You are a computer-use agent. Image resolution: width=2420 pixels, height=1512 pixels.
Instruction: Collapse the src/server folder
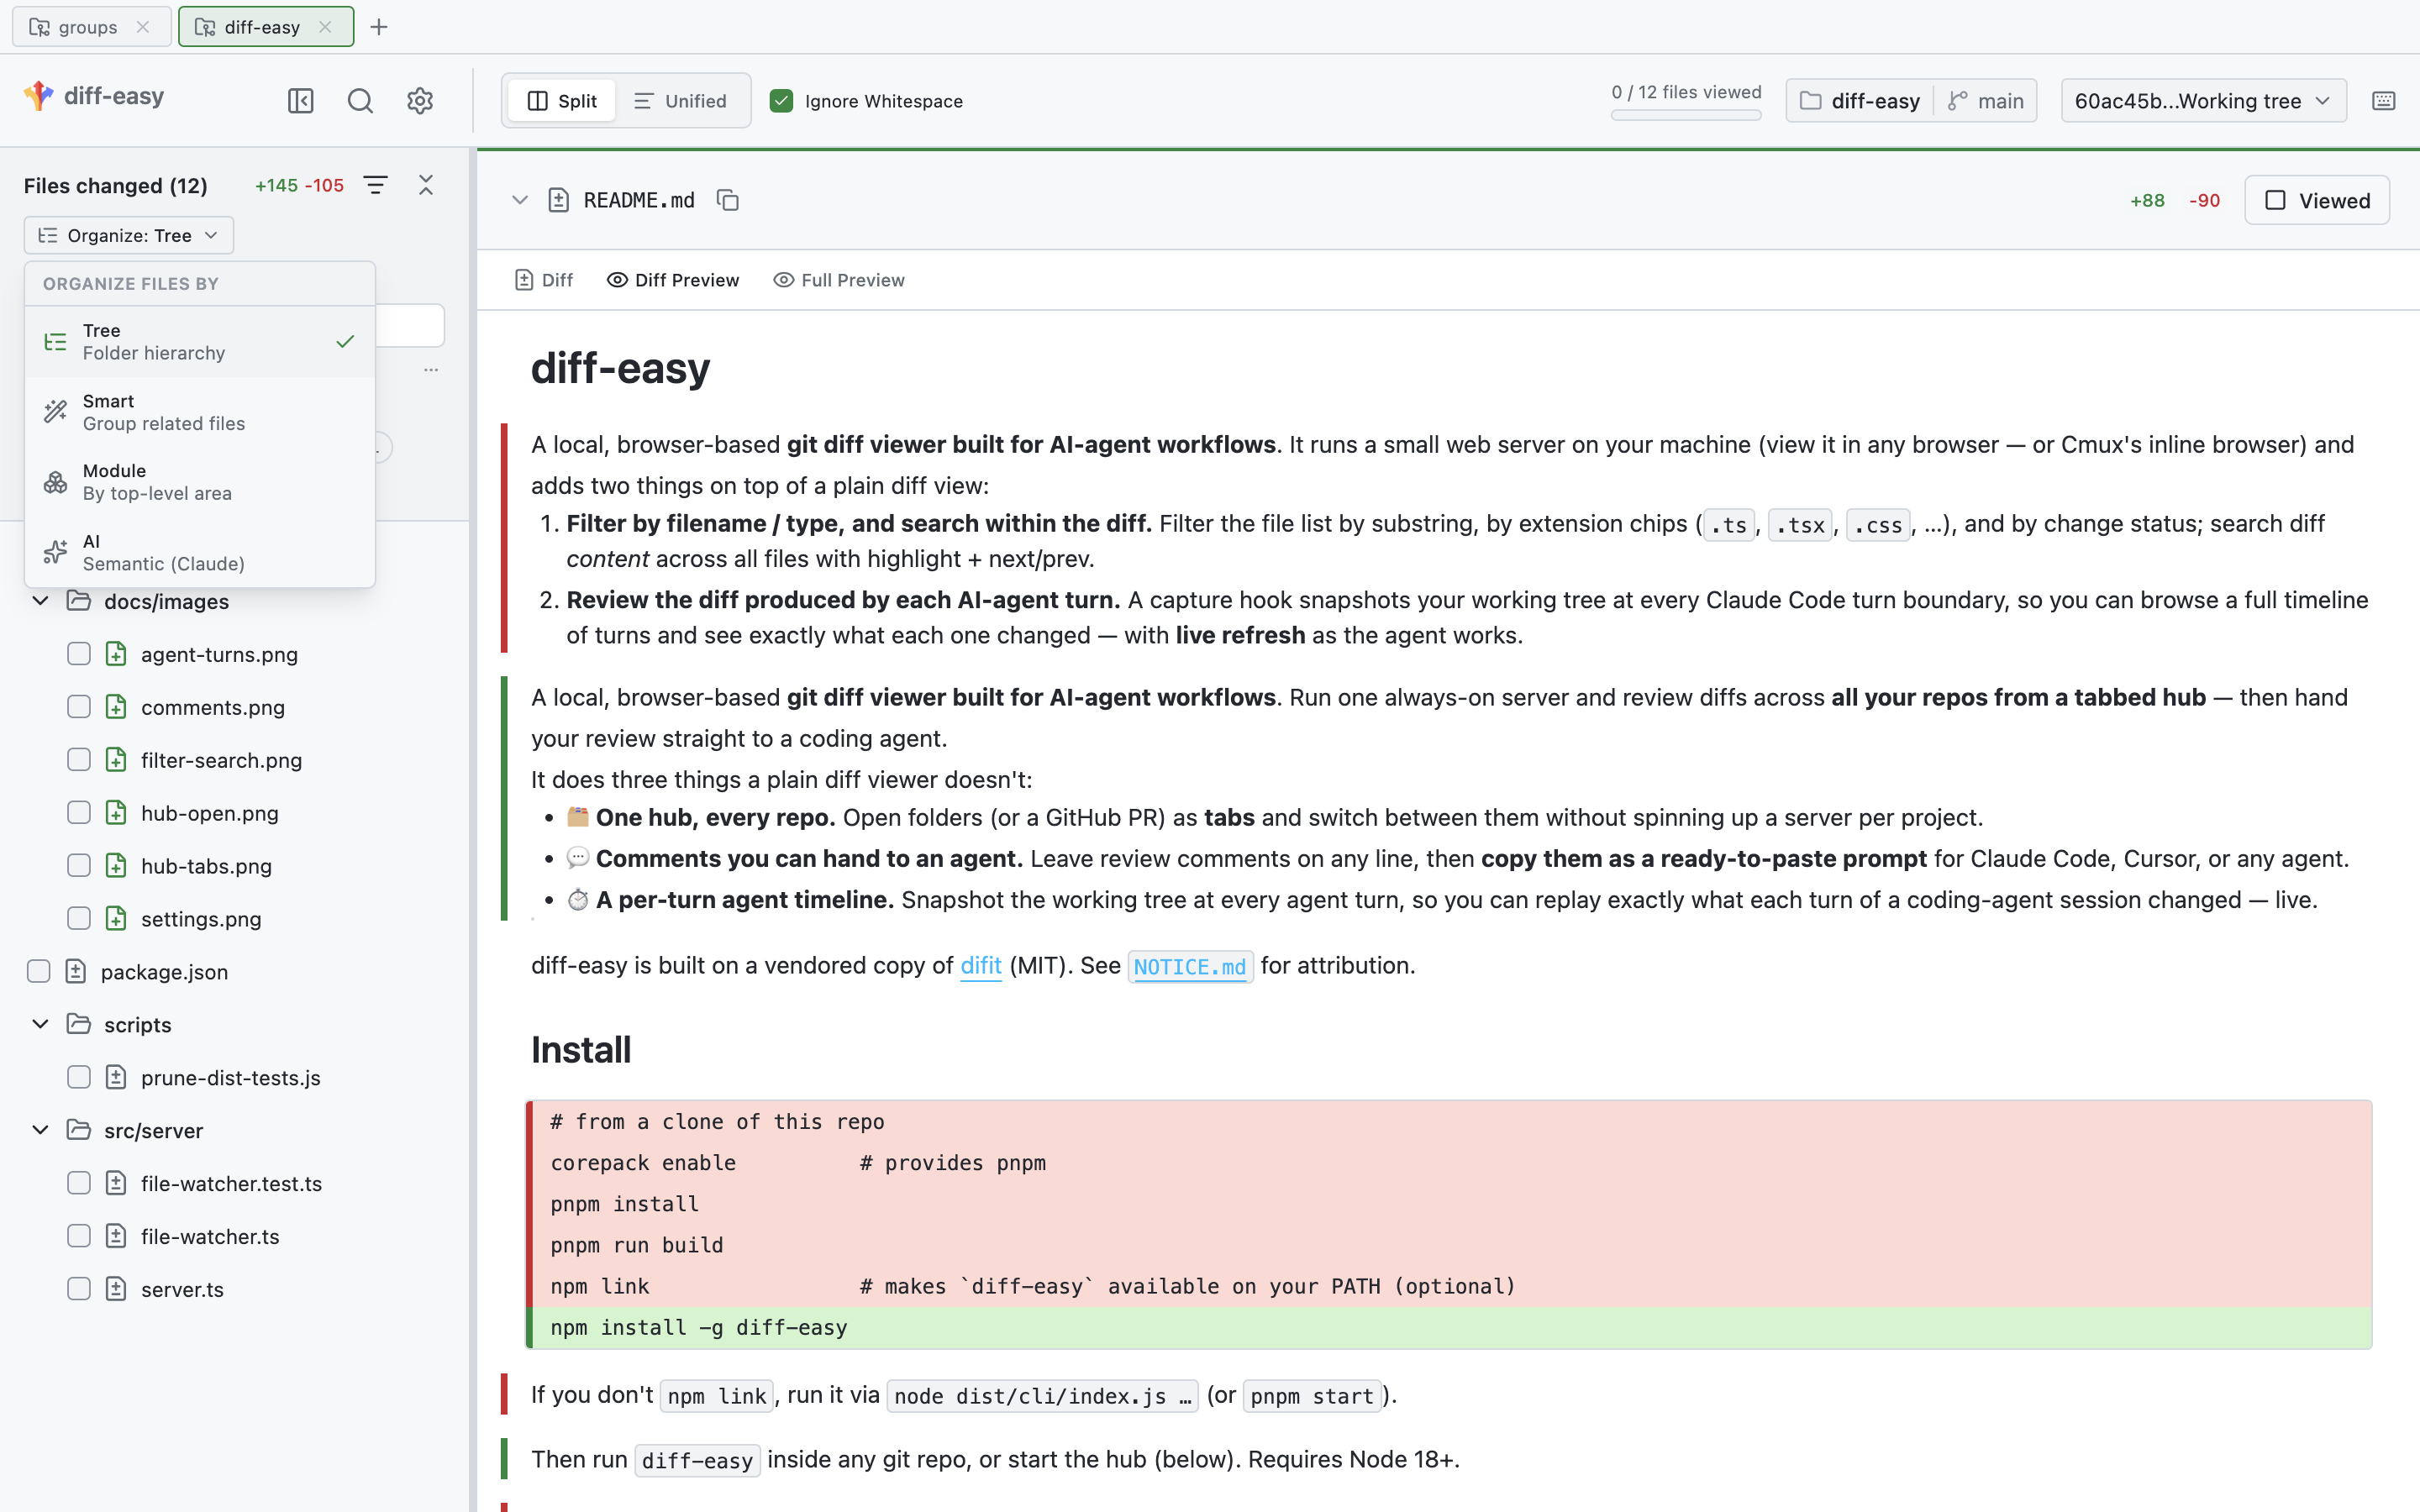tap(40, 1130)
